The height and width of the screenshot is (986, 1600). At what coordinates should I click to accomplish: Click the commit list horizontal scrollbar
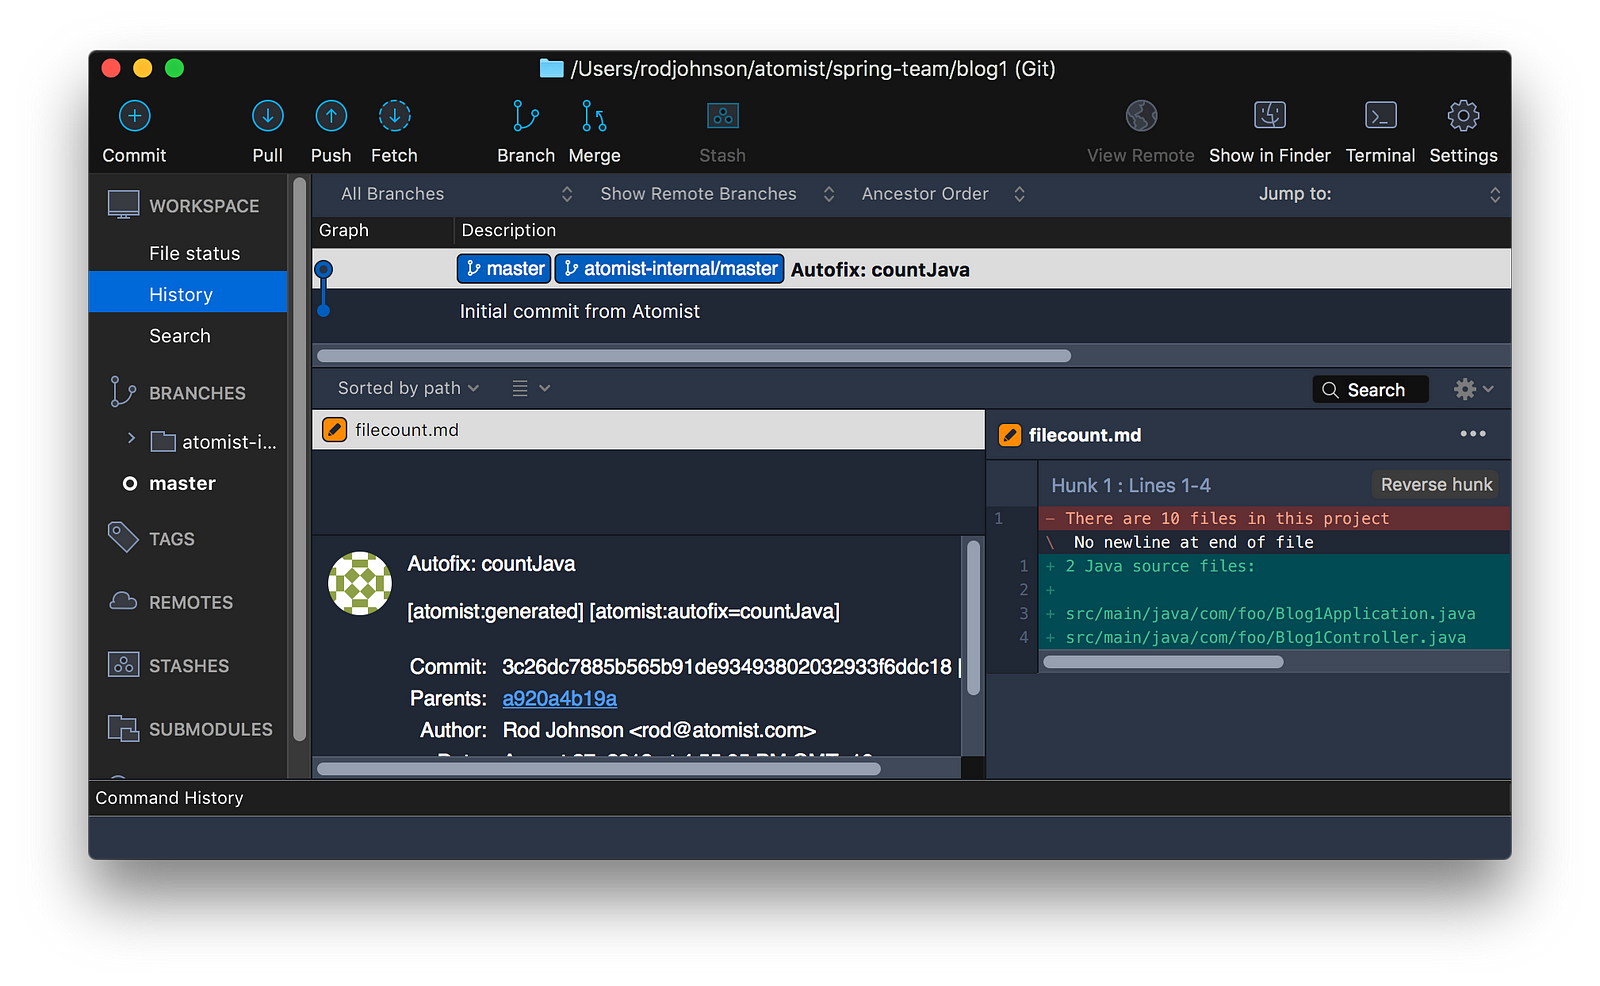click(693, 356)
